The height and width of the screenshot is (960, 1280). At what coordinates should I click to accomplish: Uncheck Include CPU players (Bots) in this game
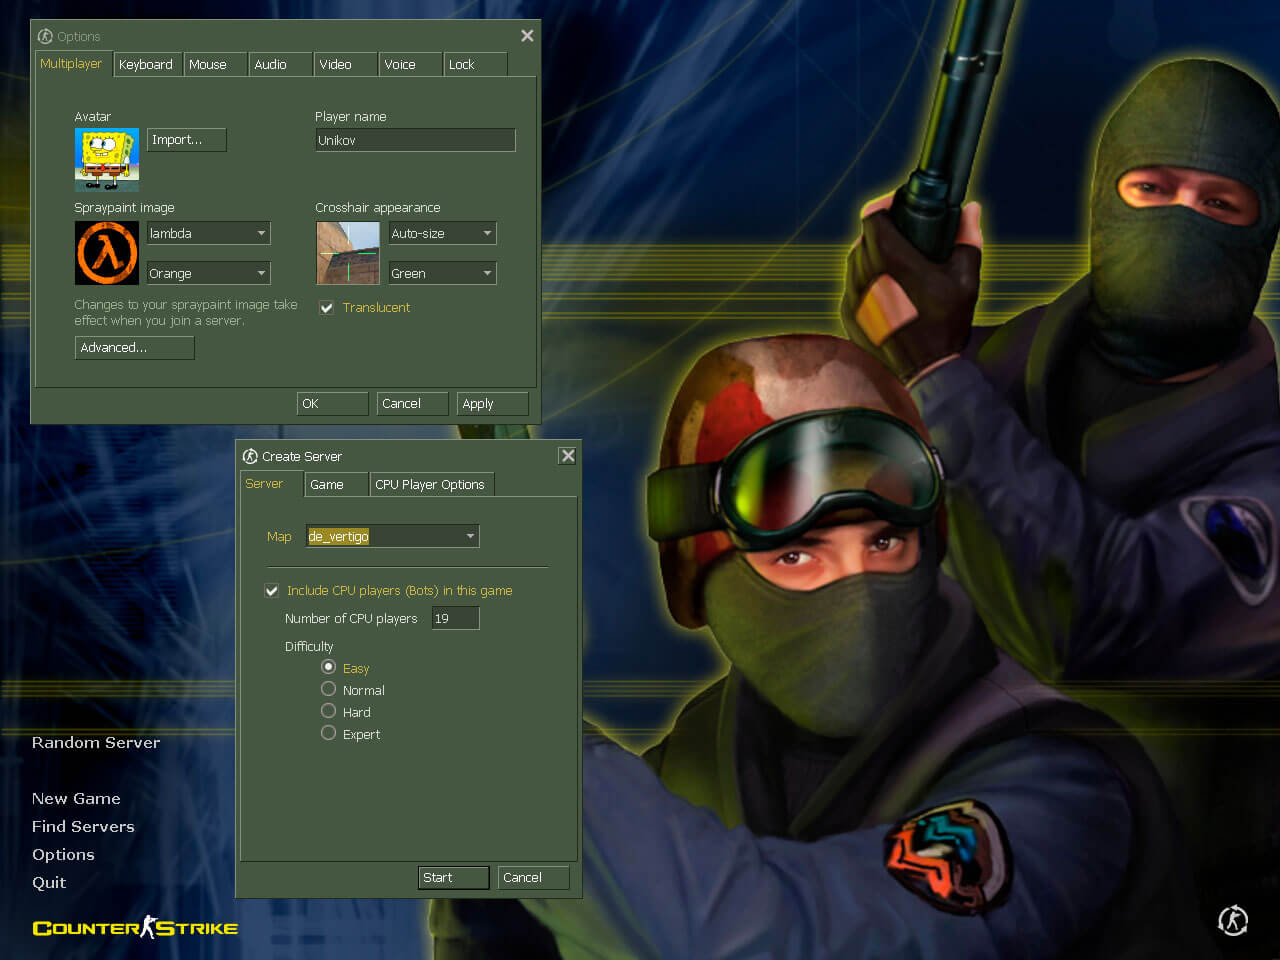(x=271, y=590)
